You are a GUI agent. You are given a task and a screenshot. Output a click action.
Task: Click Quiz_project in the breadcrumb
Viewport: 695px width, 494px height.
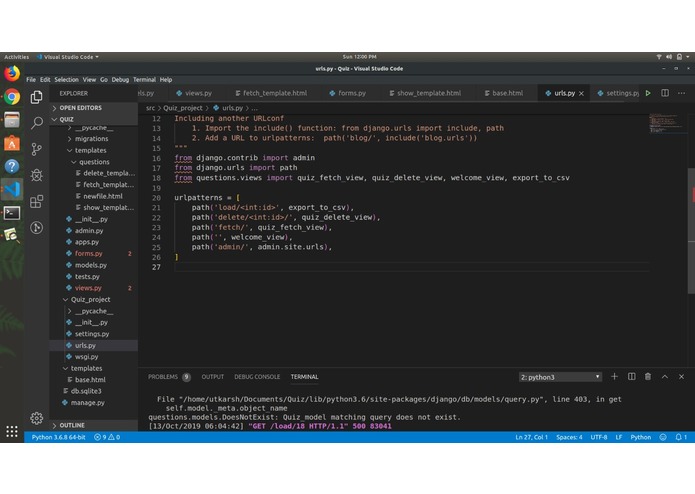click(183, 108)
